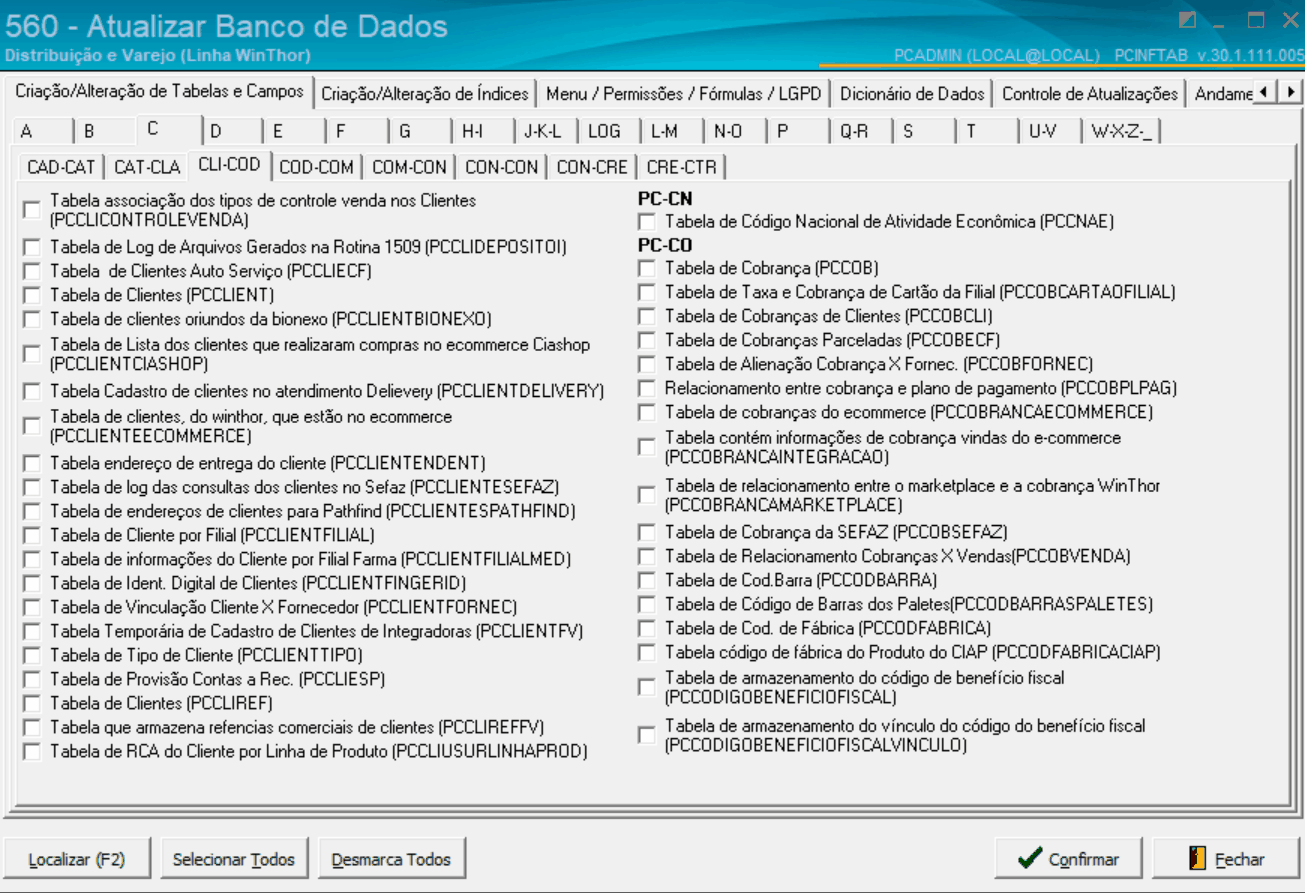Screen dimensions: 1305x893
Task: Check the PCCOBRANCAINTEGRACAO checkbox
Action: point(647,447)
